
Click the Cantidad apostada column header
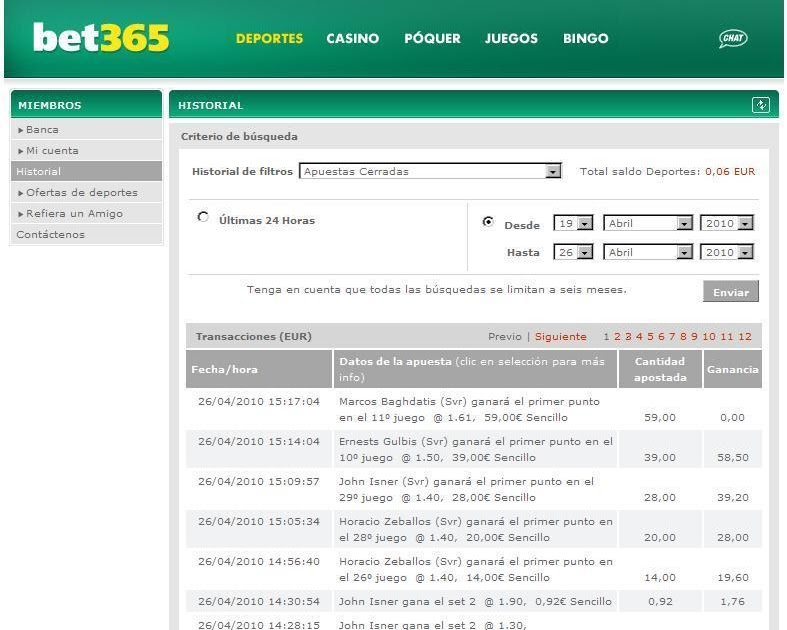pos(660,369)
